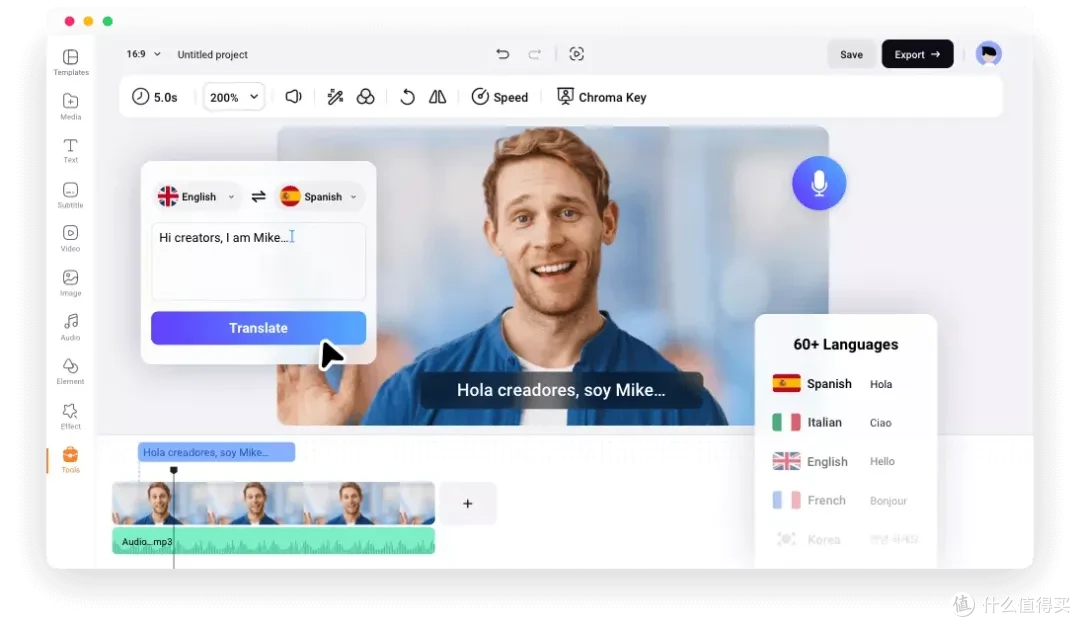Open the Templates panel

[70, 62]
